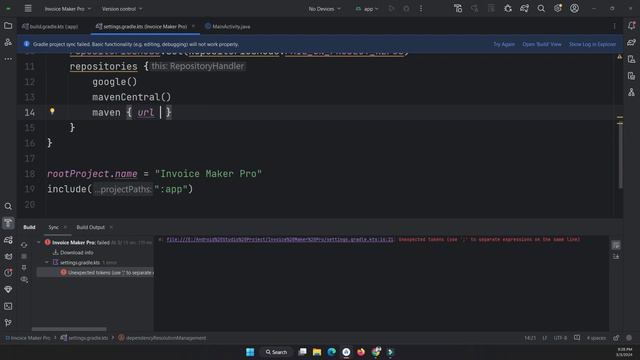Screen dimensions: 640x360
Task: Click Try Again in sync banner
Action: click(x=504, y=44)
